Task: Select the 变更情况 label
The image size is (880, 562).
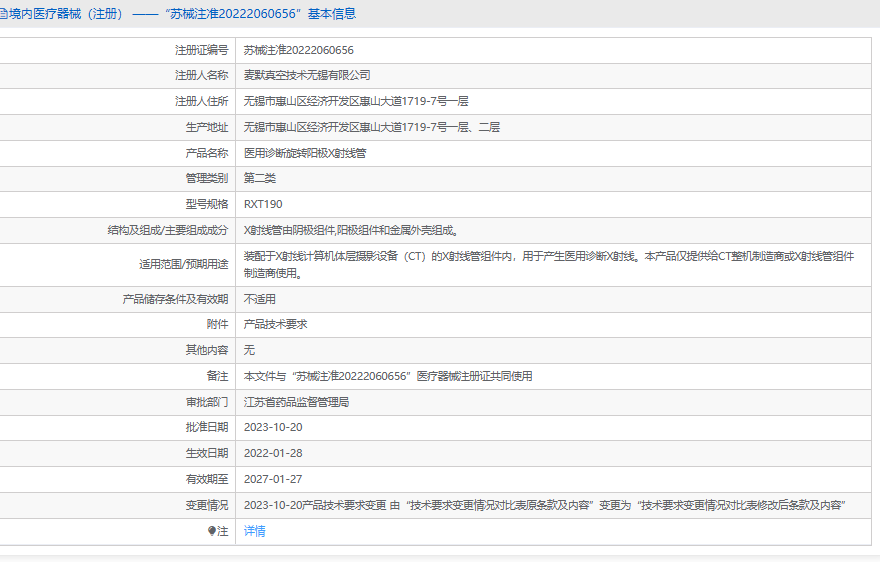Action: [x=207, y=505]
